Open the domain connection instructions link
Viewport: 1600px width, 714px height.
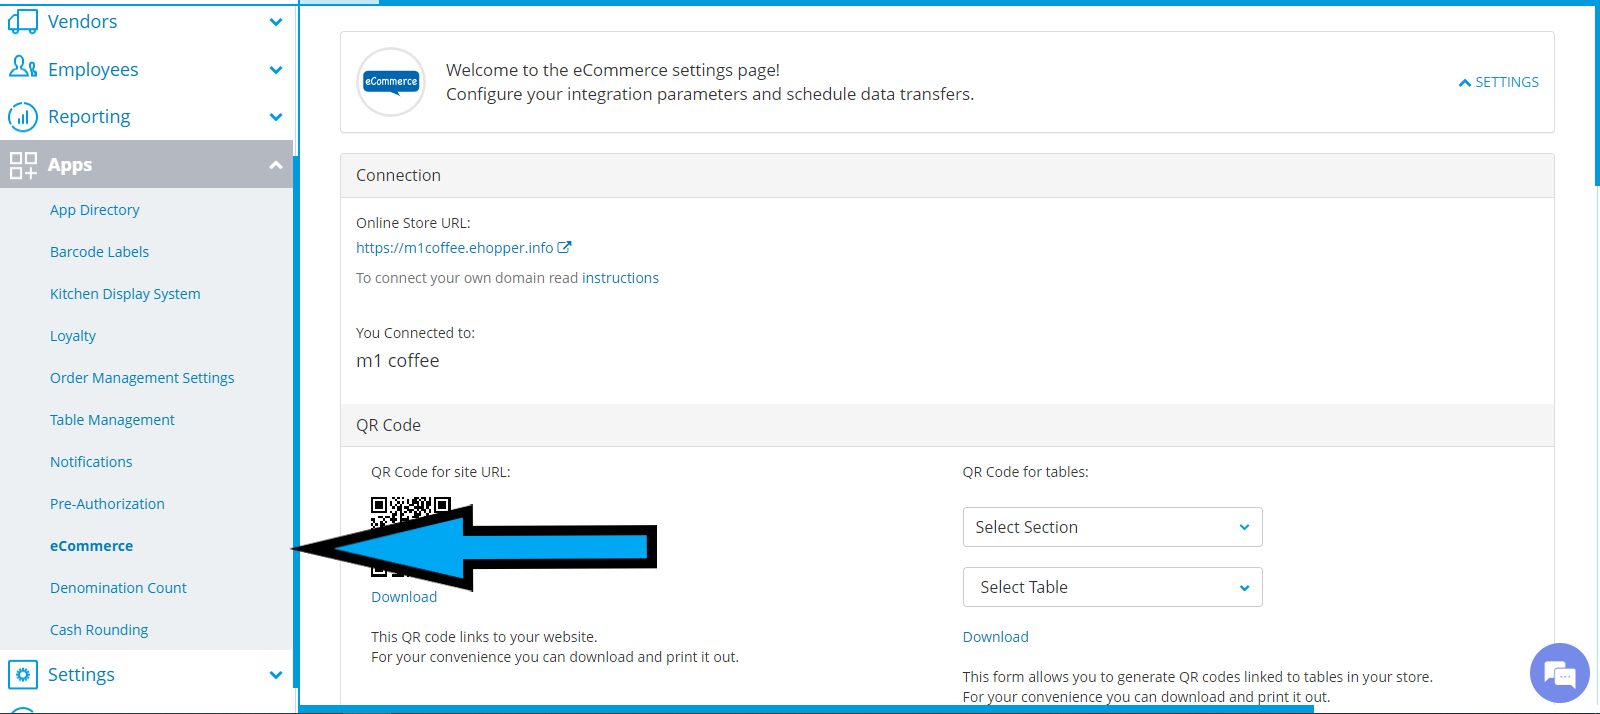click(620, 278)
